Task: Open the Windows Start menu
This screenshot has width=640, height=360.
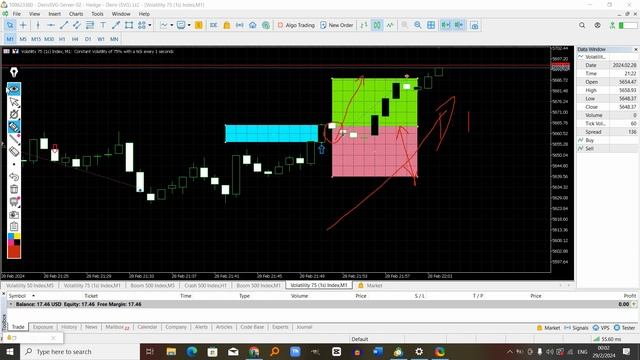Action: click(9, 351)
